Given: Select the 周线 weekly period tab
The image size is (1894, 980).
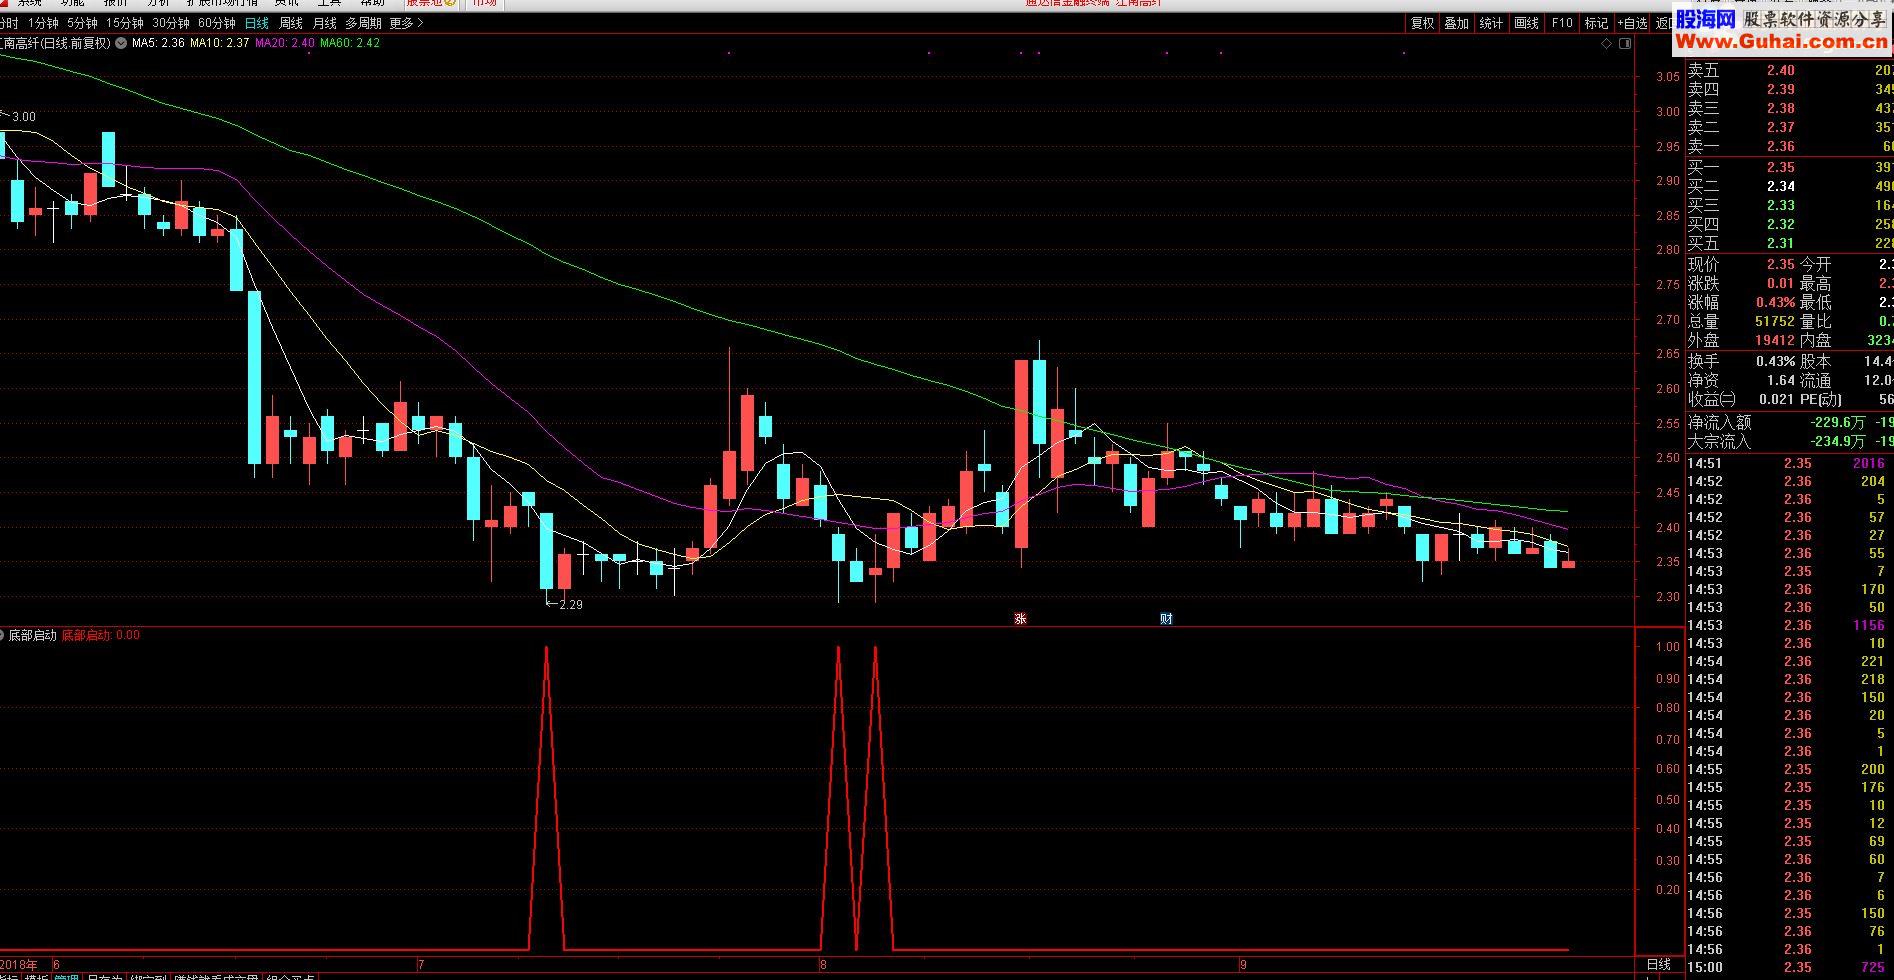Looking at the screenshot, I should [x=291, y=23].
